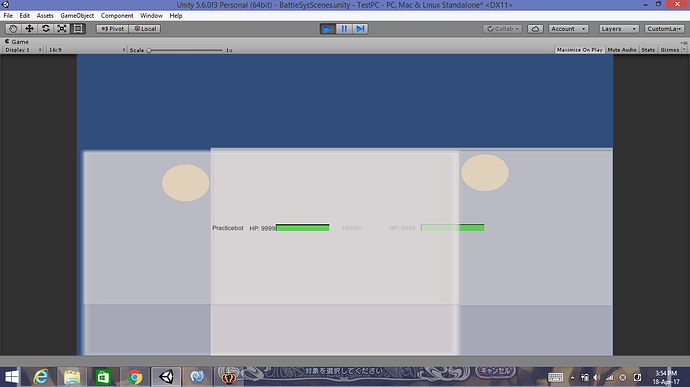Select the Rect Transform tool
Screen dimensions: 690x387
(x=78, y=29)
